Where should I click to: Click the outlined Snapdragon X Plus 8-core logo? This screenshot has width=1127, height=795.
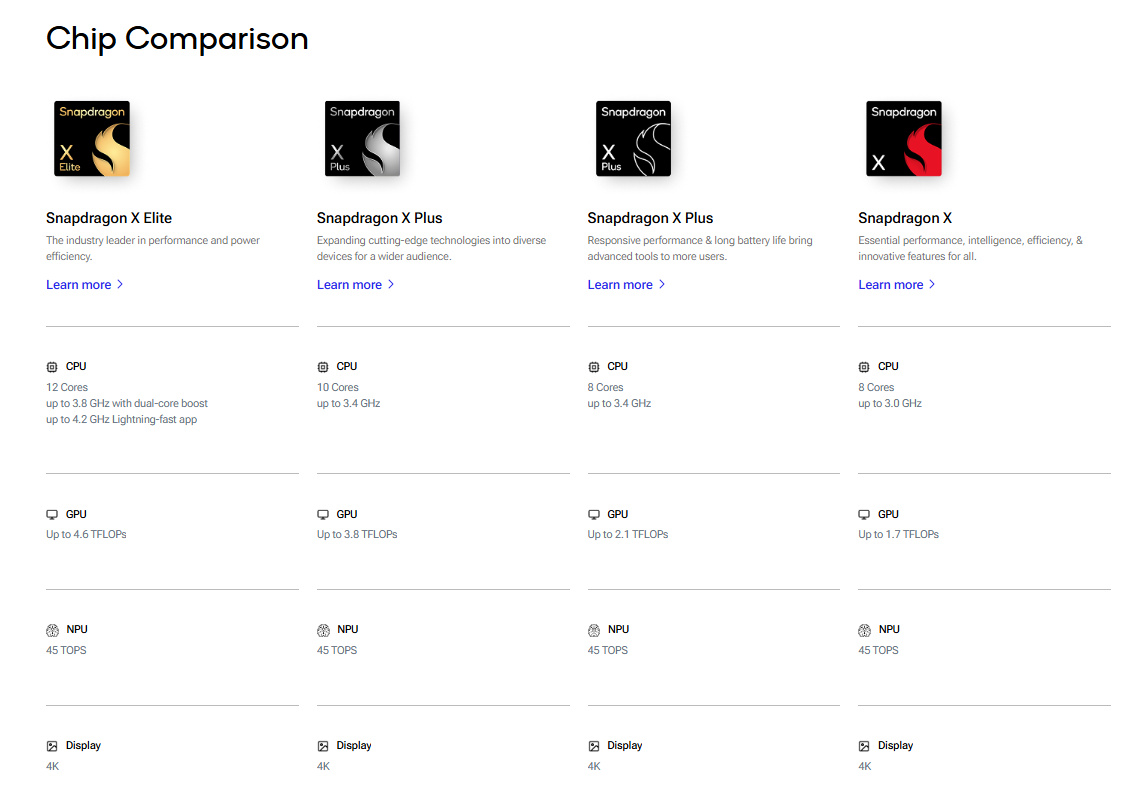(x=633, y=139)
